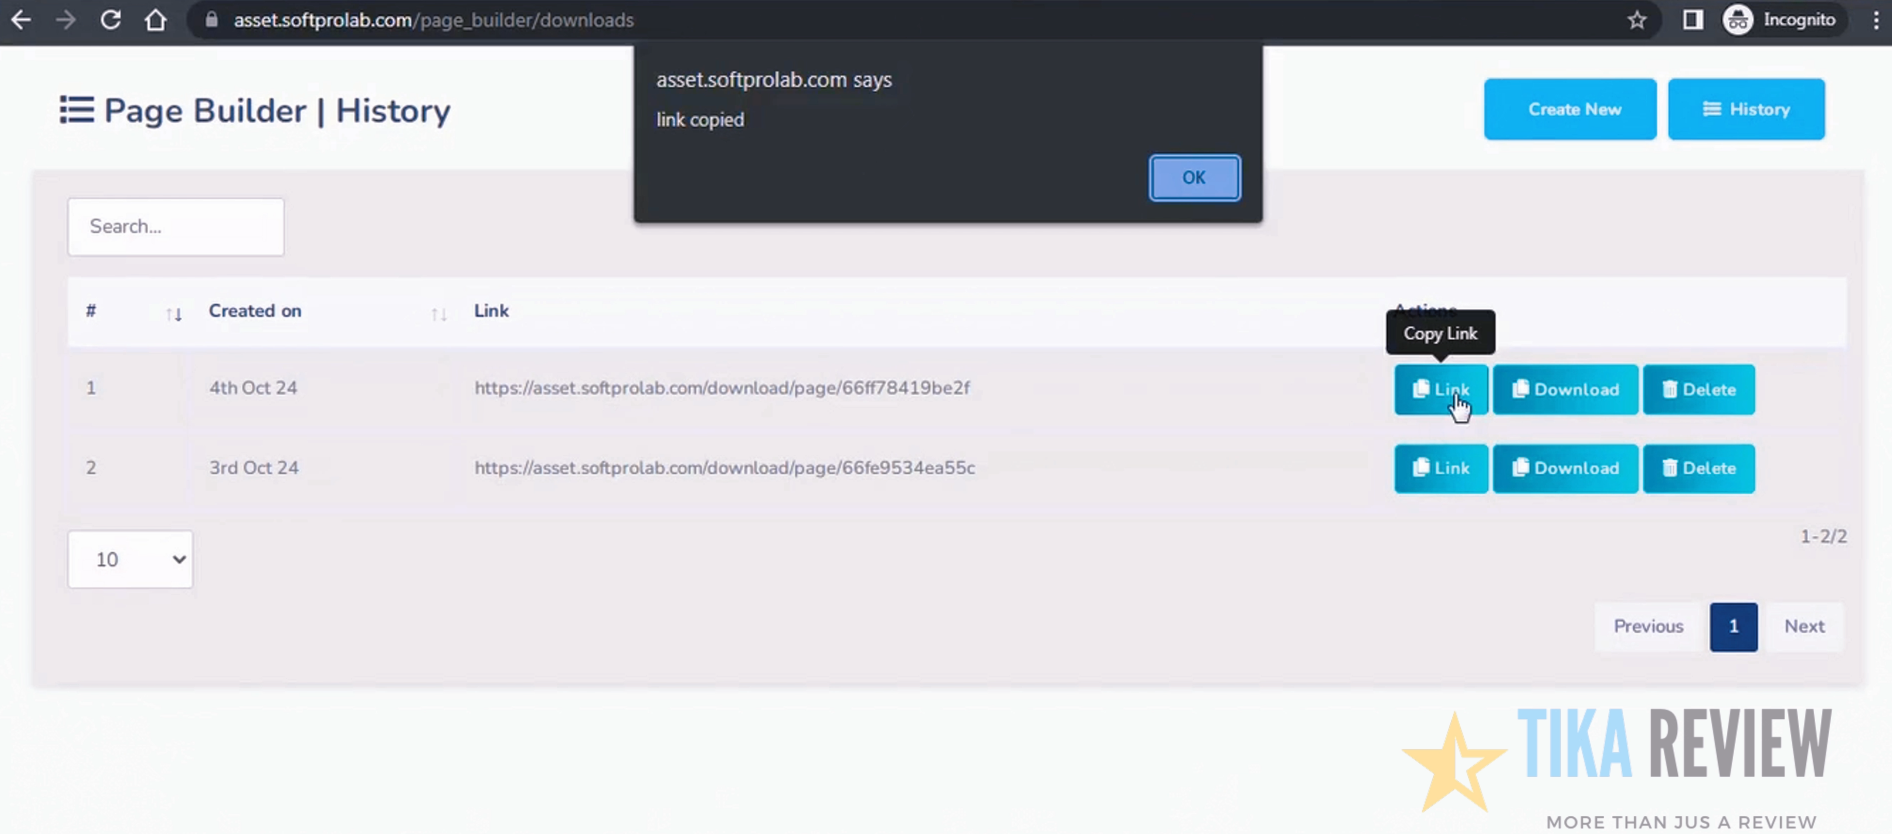Click the site lock icon in address bar
1892x834 pixels.
coord(211,20)
